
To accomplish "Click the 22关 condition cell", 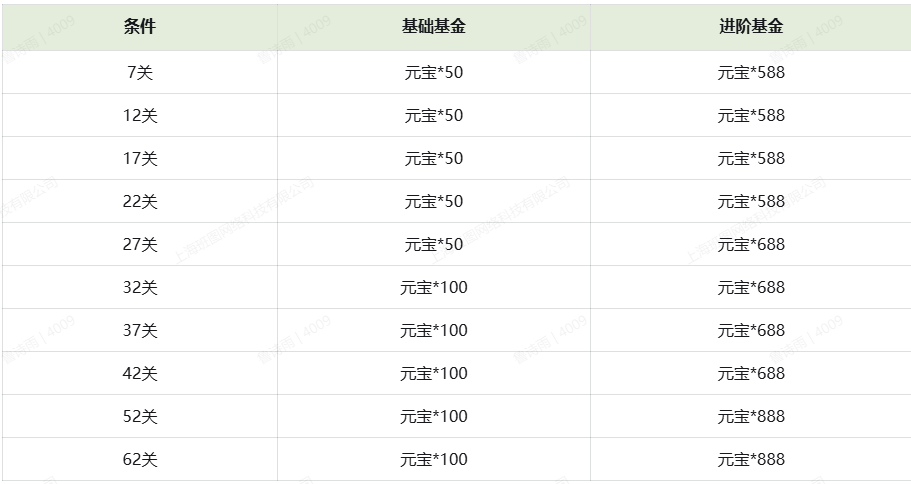I will tap(140, 202).
